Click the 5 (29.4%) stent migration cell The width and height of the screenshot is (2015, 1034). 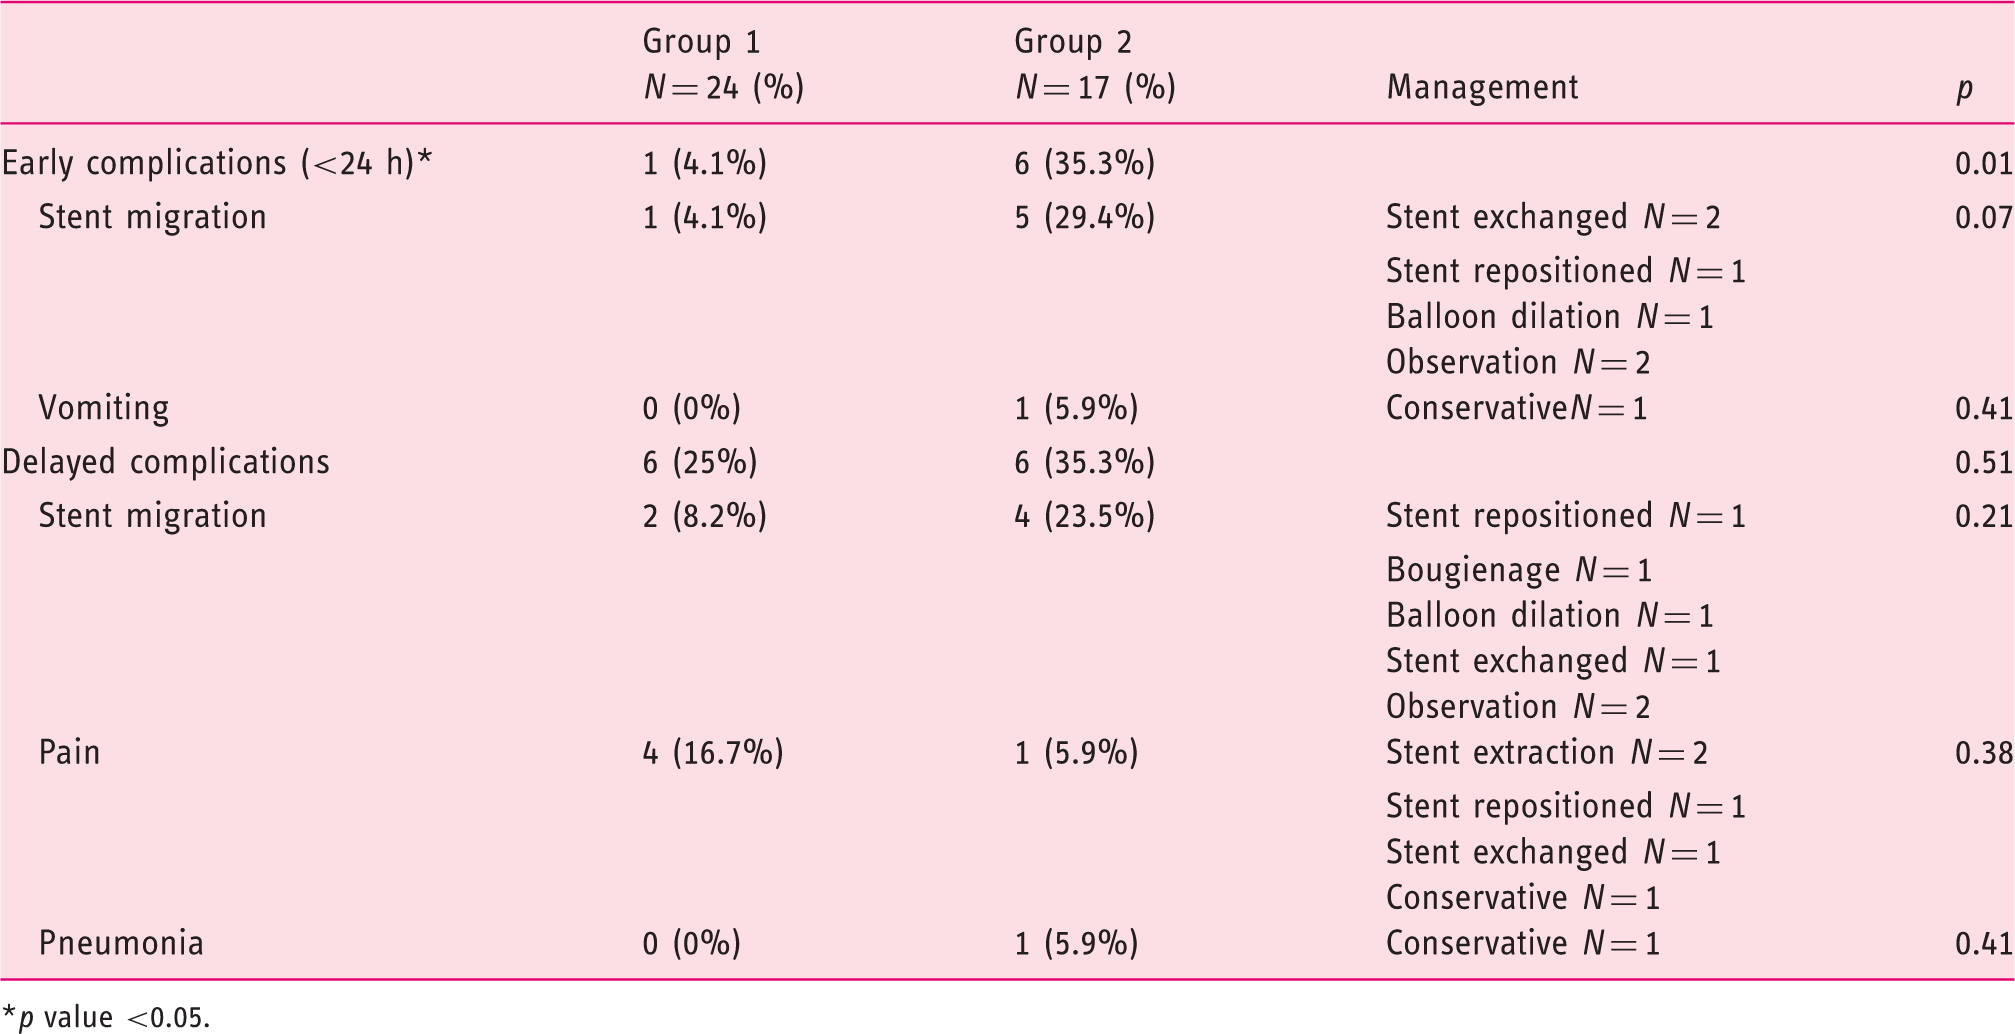pos(1085,217)
